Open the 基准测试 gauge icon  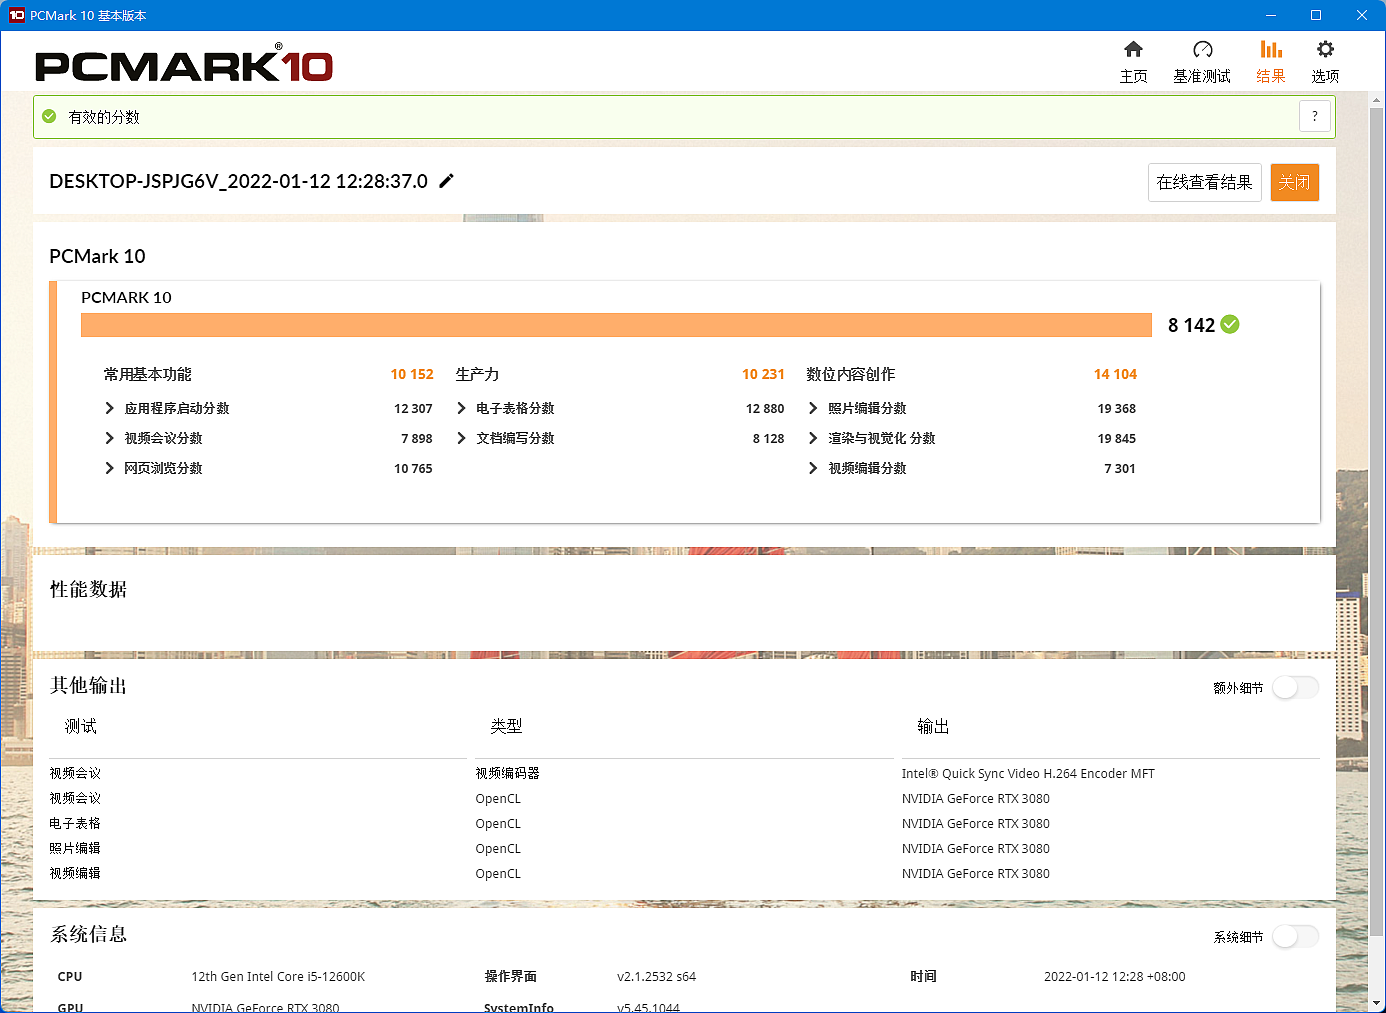pos(1202,49)
